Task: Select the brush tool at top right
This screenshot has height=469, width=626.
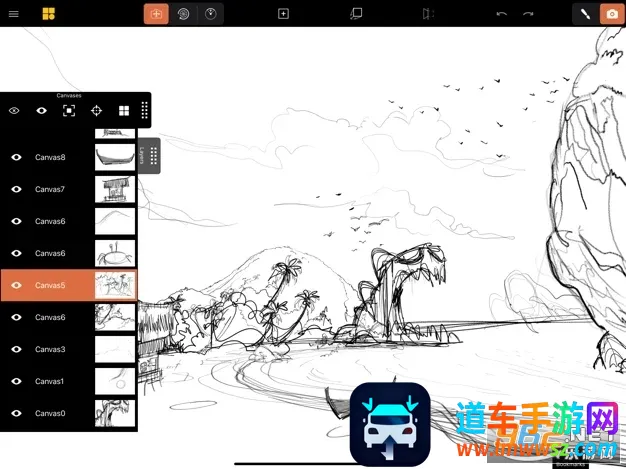Action: [x=585, y=14]
